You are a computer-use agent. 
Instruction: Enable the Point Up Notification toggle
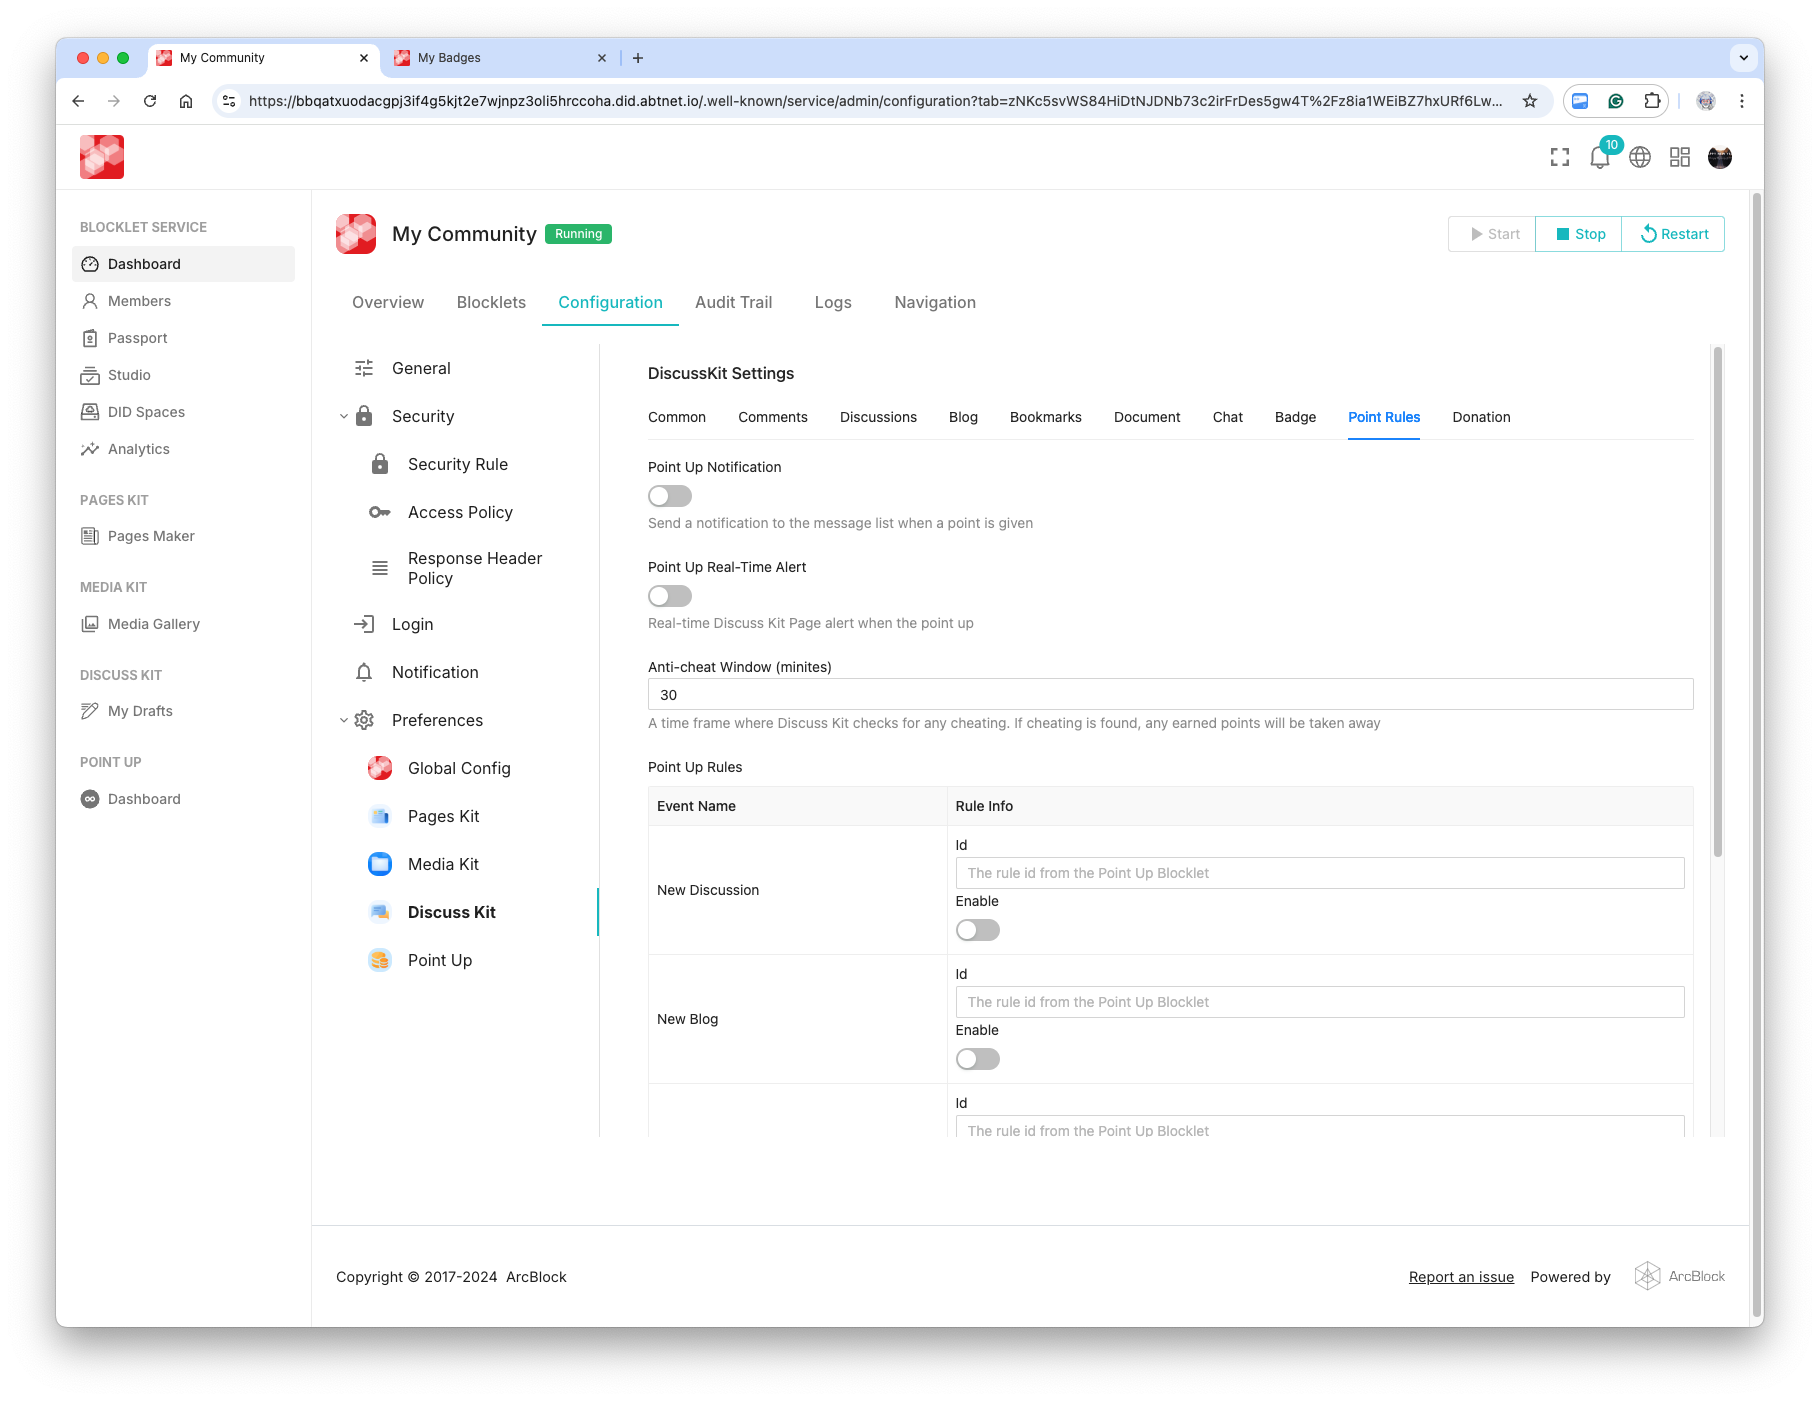670,496
